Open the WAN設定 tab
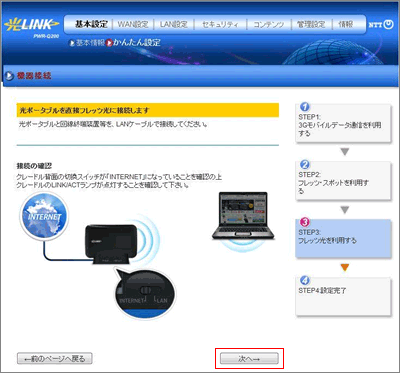Image resolution: width=400 pixels, height=373 pixels. click(133, 24)
